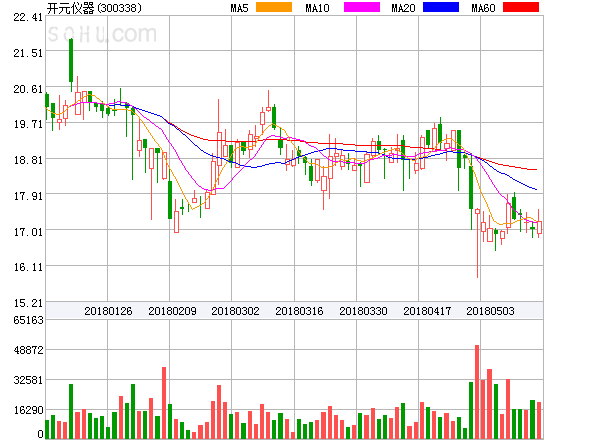
Task: Click the magenta MA10 legend swatch
Action: pyautogui.click(x=362, y=7)
